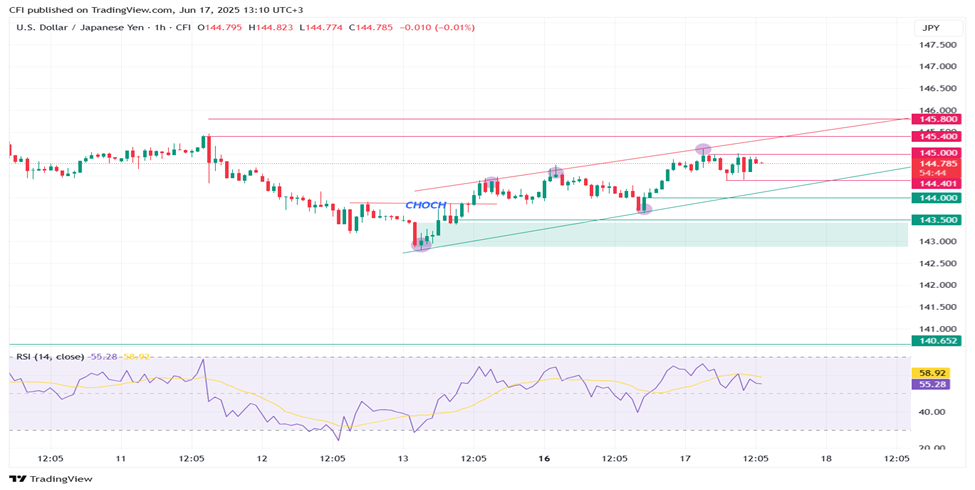Image resolution: width=975 pixels, height=490 pixels.
Task: Select the U.S. Dollar / Japanese Yen symbol title
Action: 80,27
